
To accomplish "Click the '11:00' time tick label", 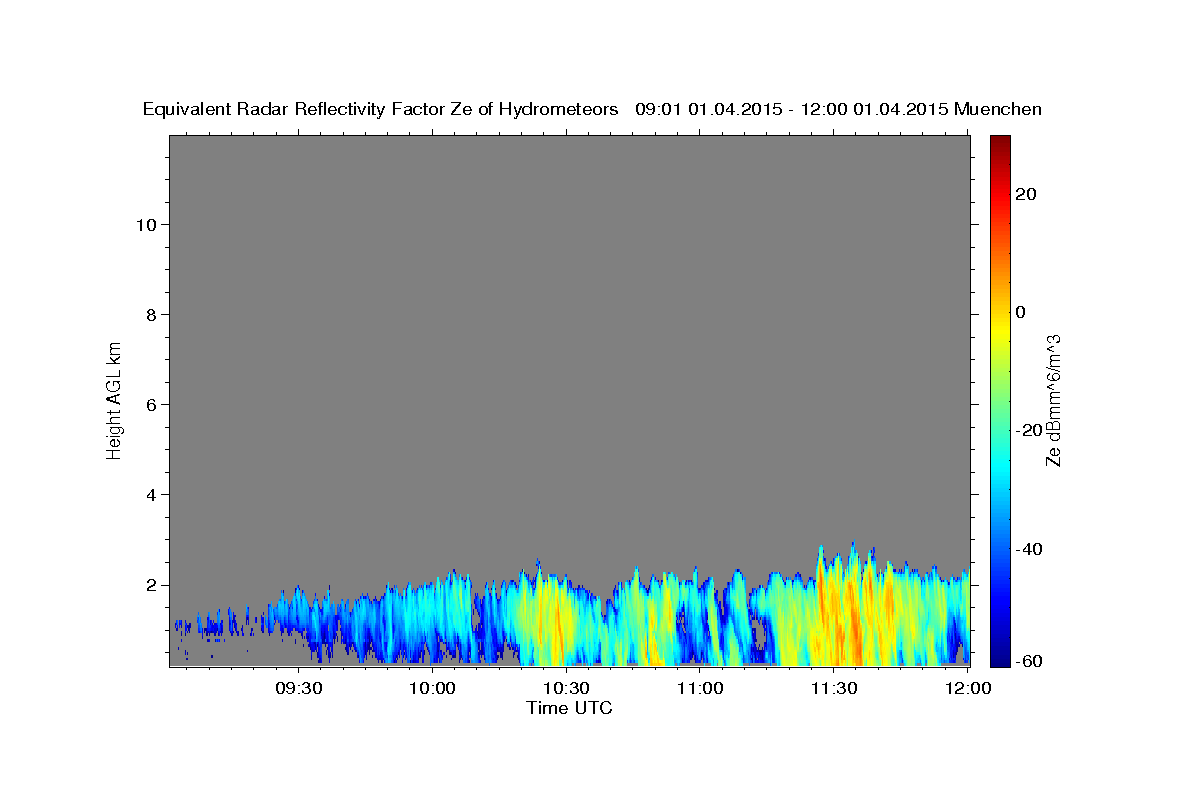I will (700, 688).
